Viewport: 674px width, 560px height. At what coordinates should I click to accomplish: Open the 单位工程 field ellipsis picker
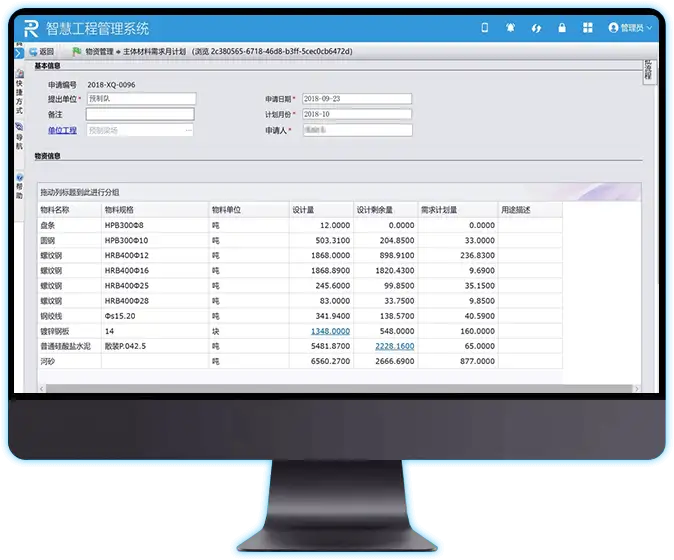[188, 130]
